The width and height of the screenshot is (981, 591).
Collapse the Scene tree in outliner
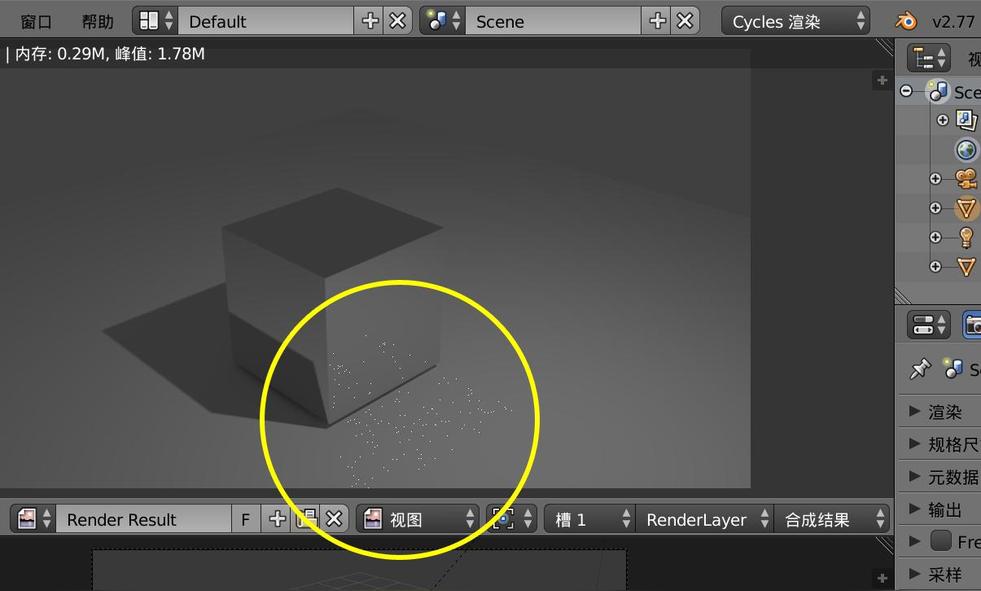[x=906, y=91]
